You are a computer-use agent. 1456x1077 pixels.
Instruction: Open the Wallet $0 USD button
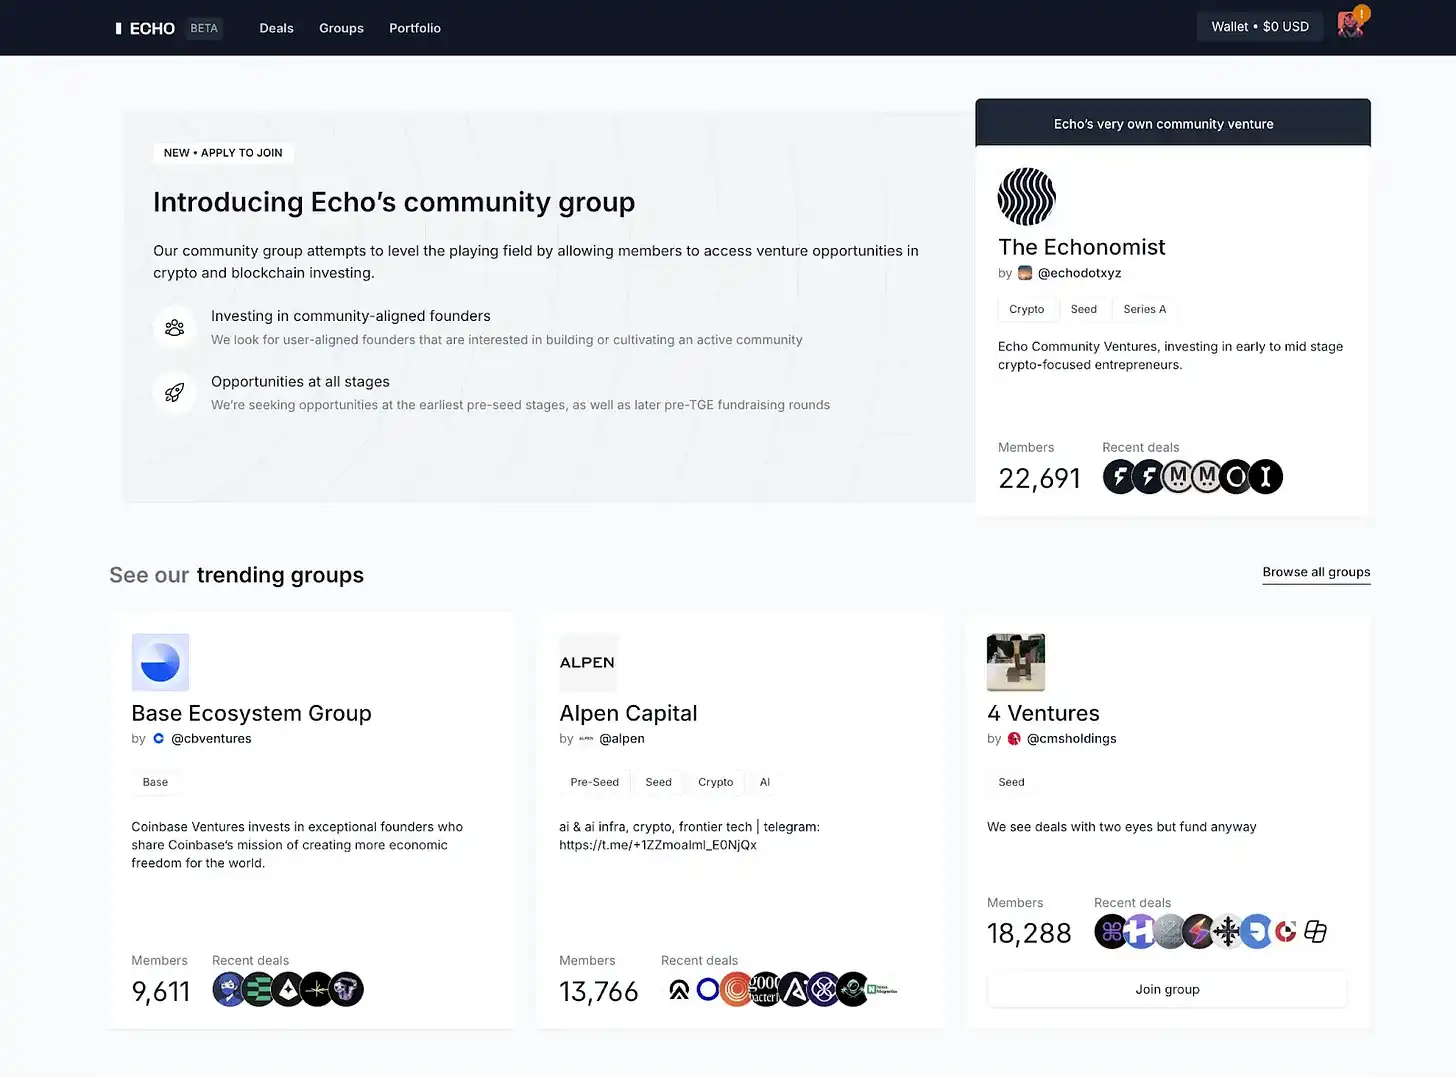tap(1259, 27)
